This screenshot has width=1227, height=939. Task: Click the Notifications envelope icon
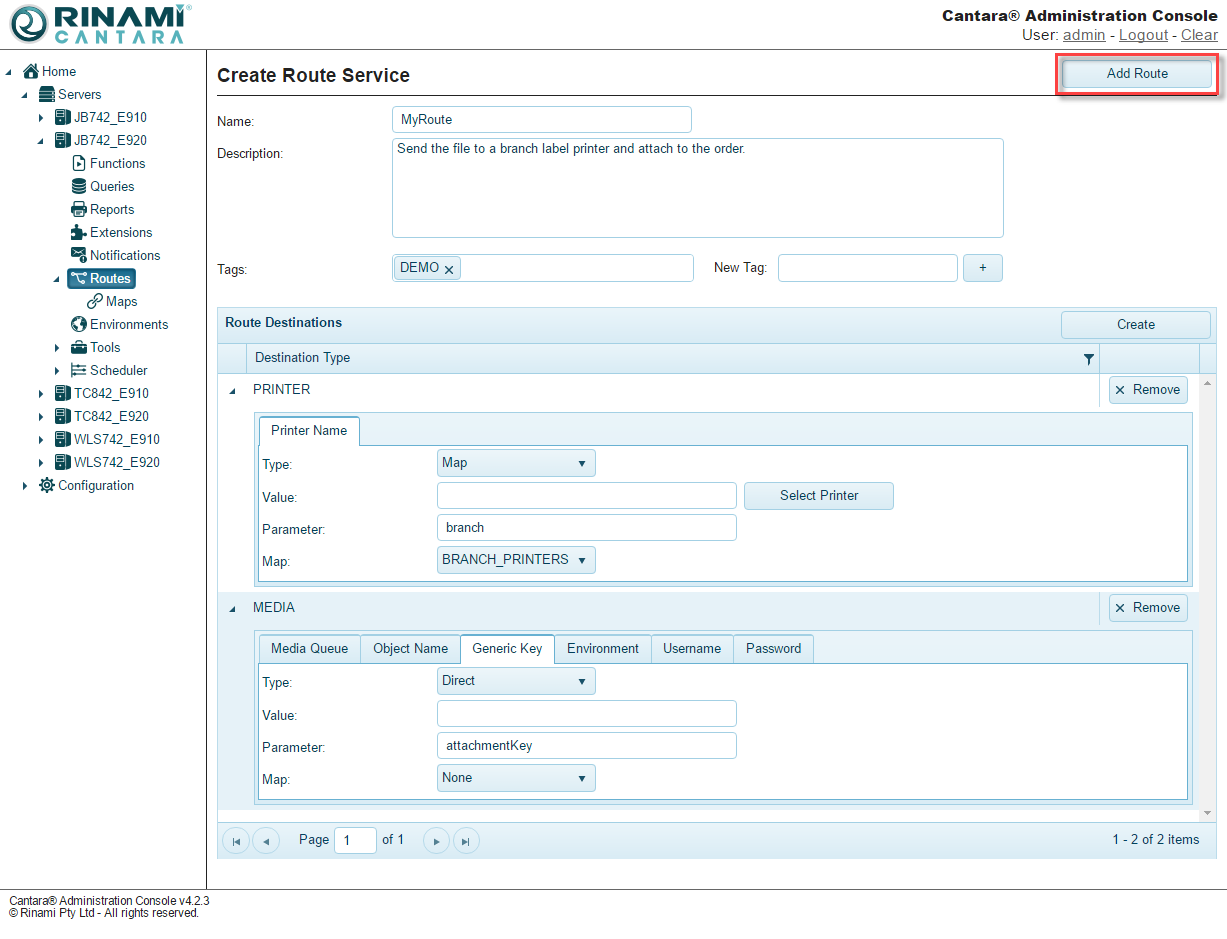(x=79, y=255)
